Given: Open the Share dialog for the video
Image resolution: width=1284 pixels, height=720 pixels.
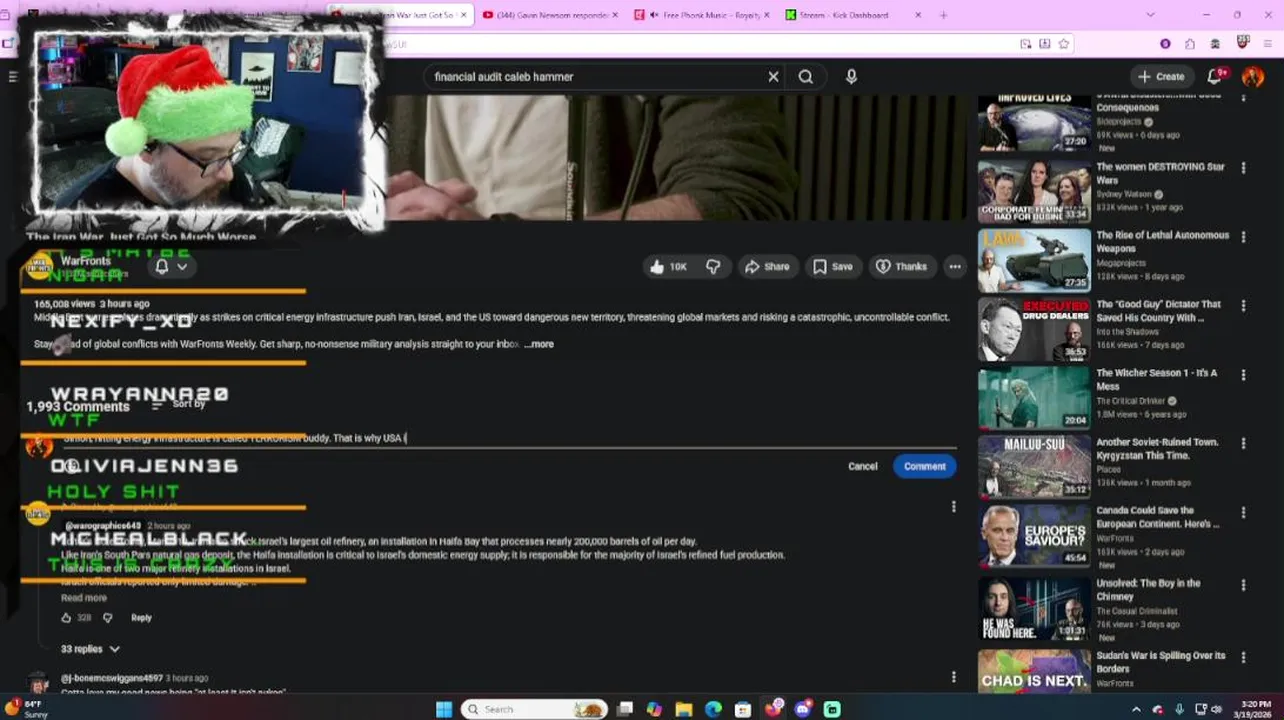Looking at the screenshot, I should point(767,267).
